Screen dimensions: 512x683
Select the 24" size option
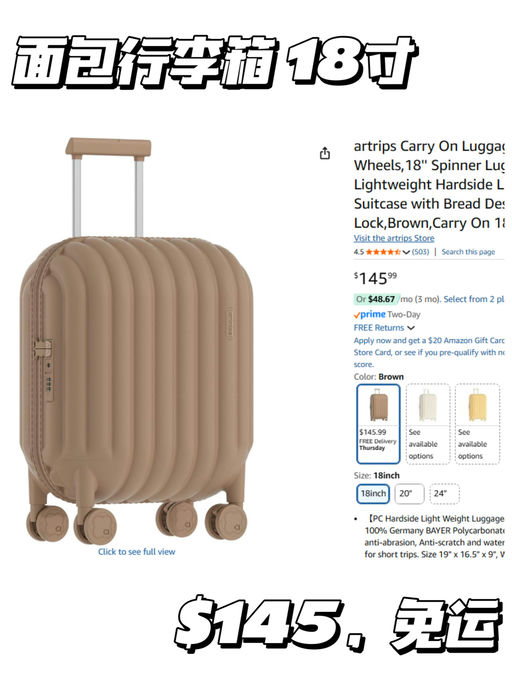coord(444,494)
